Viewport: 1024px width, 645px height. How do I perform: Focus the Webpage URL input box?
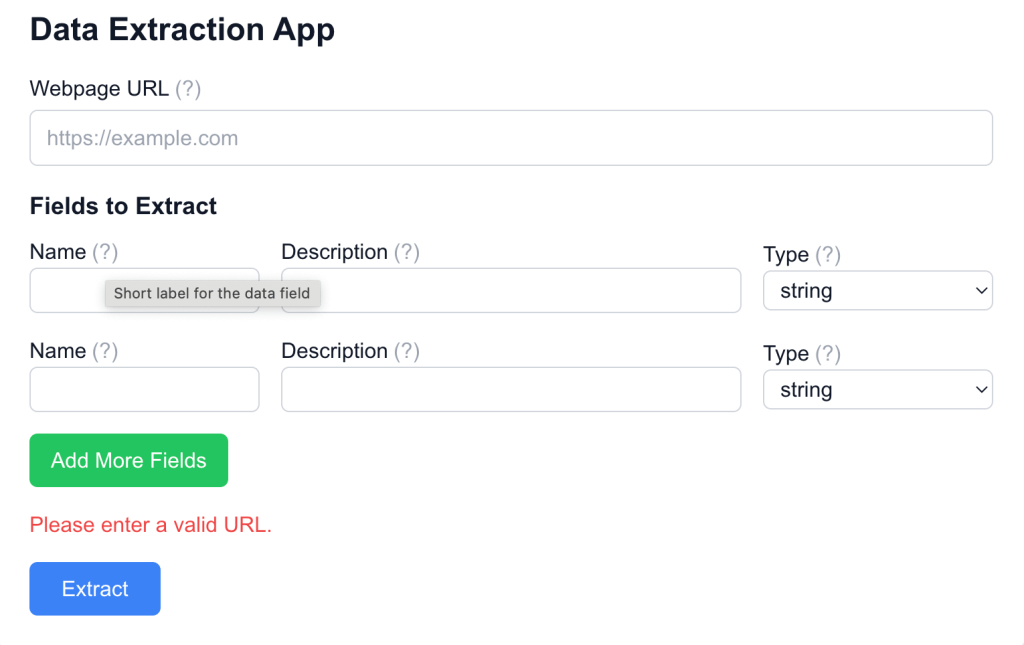pyautogui.click(x=510, y=138)
